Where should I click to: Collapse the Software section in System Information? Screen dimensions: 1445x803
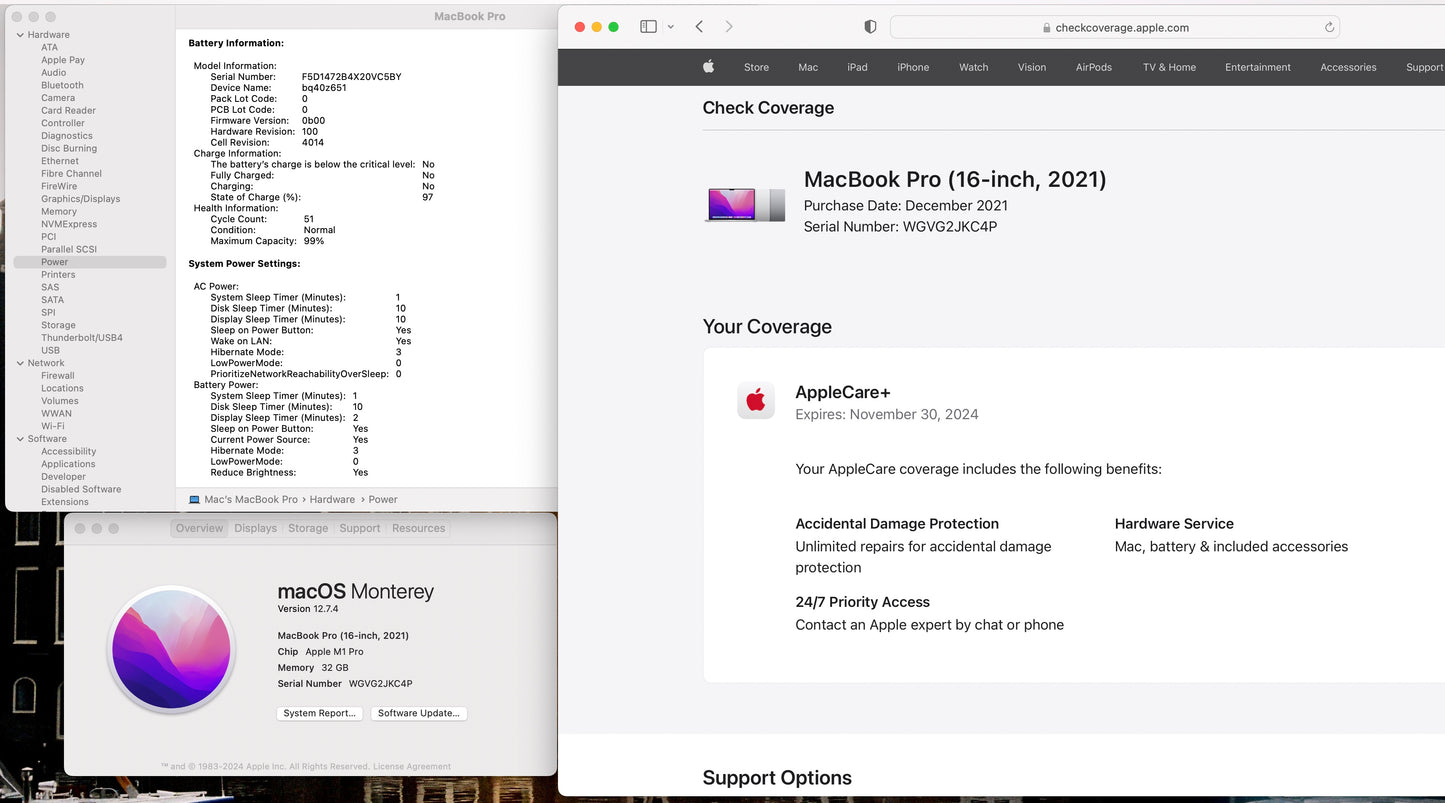19,438
